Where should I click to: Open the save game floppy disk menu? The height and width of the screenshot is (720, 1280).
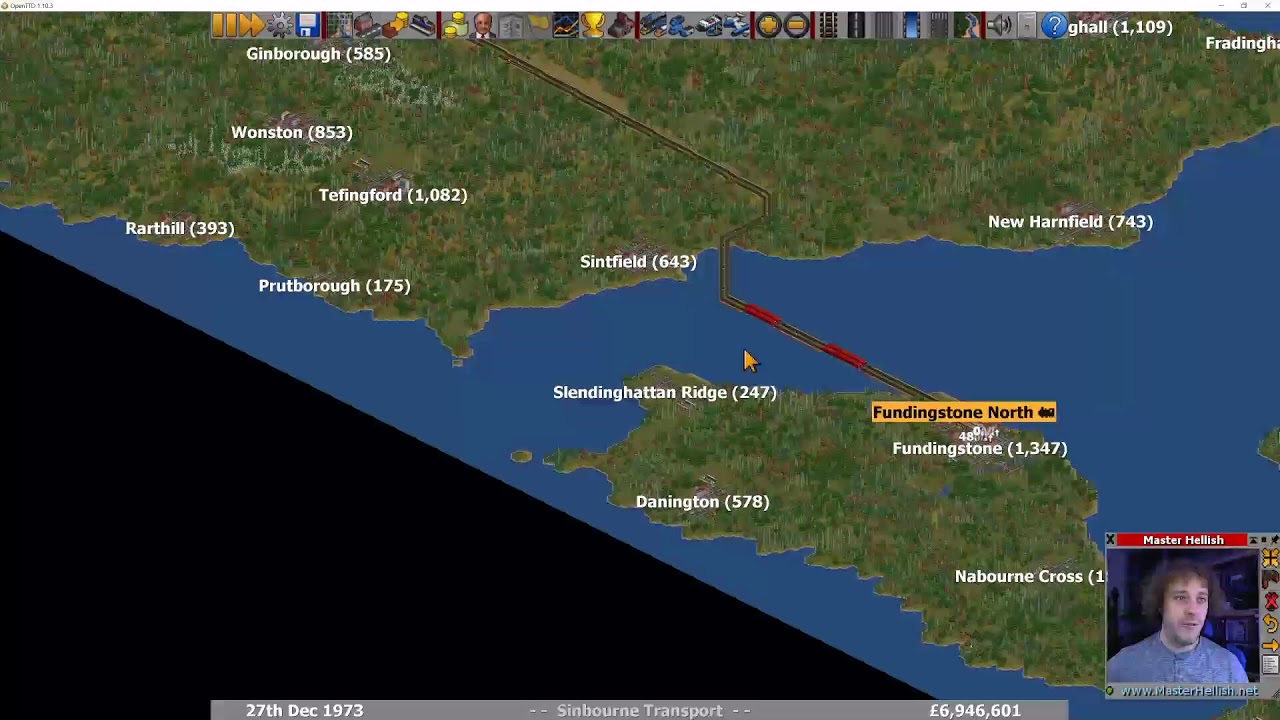308,26
